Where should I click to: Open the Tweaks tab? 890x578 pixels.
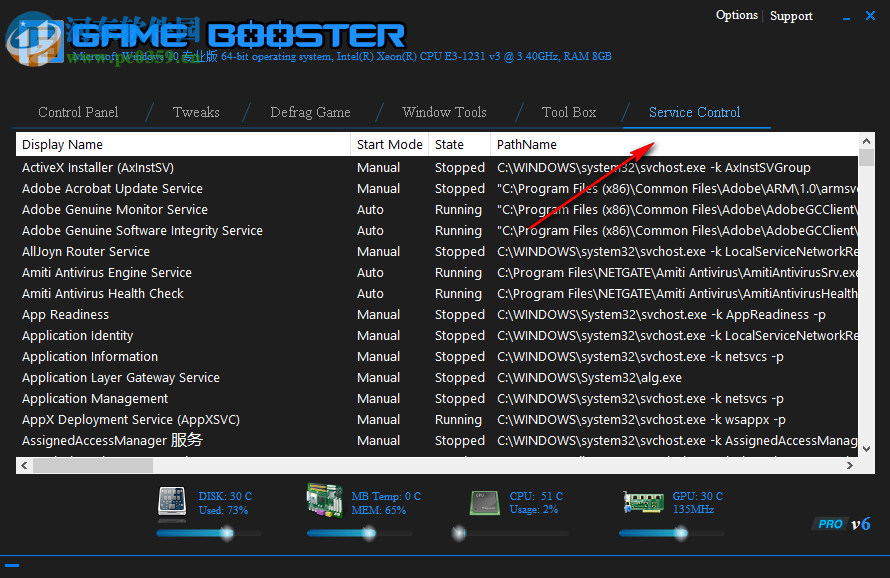[196, 112]
